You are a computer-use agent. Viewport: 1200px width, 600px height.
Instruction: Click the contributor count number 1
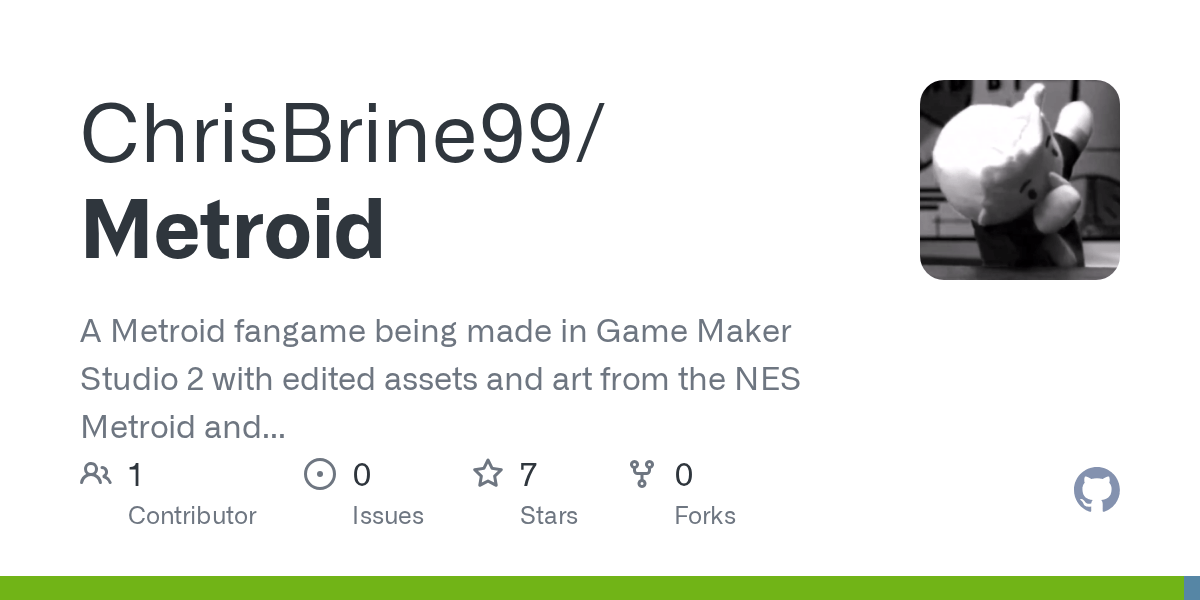pyautogui.click(x=135, y=475)
